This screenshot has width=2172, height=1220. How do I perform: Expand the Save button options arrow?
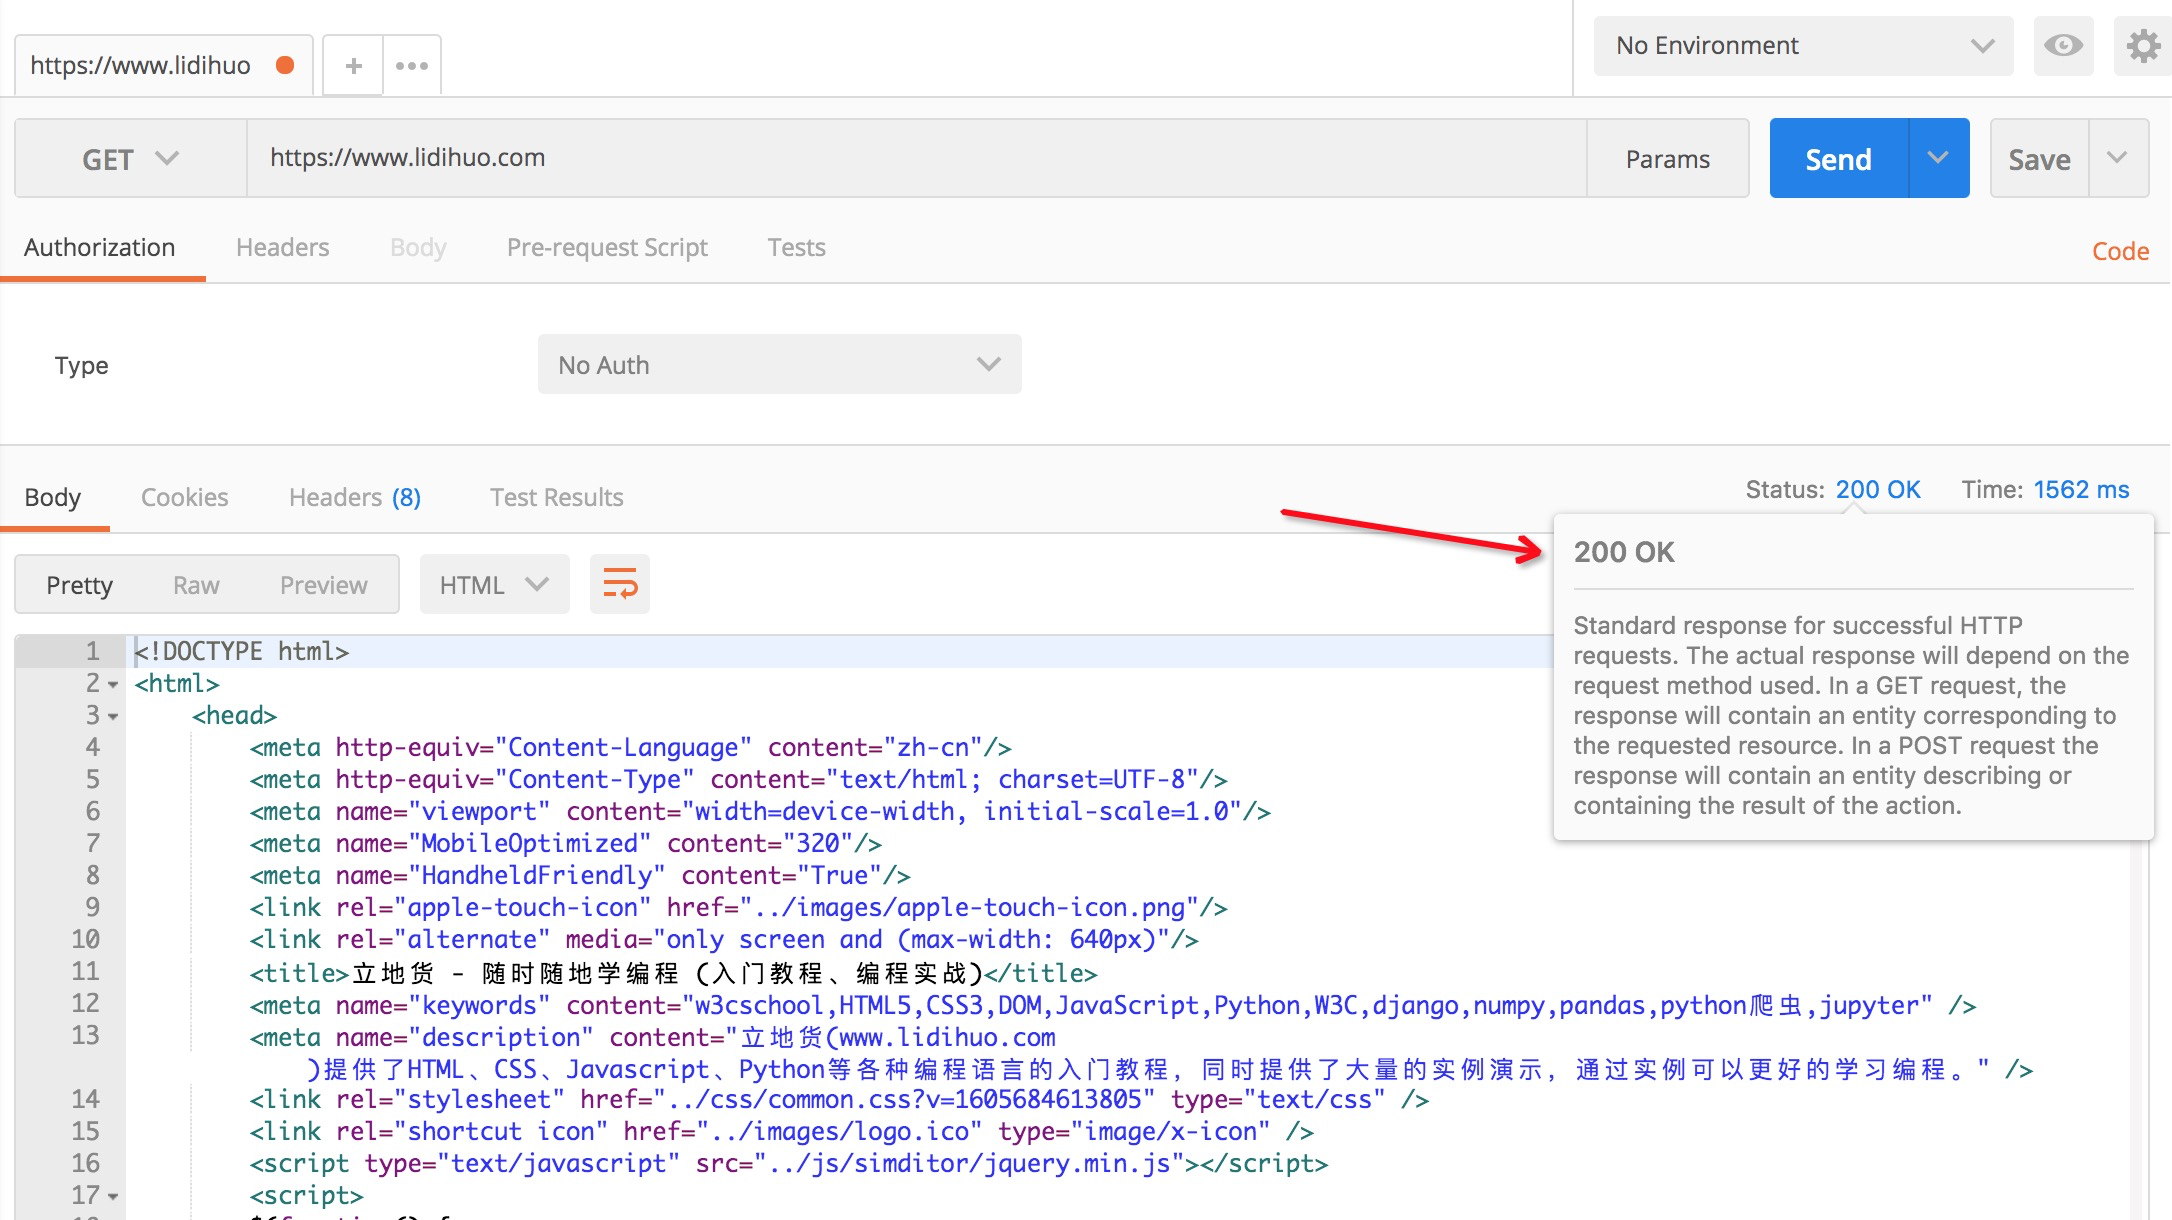coord(2117,158)
